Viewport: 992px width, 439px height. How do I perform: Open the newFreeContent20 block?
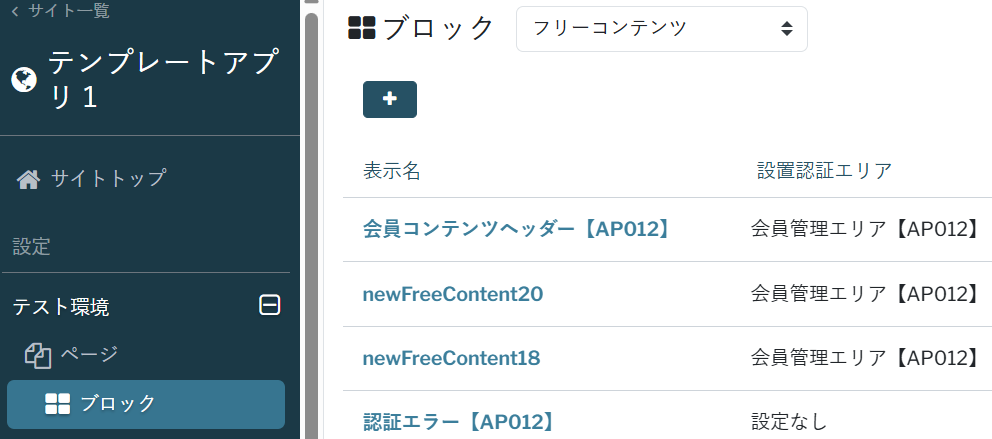pyautogui.click(x=452, y=293)
